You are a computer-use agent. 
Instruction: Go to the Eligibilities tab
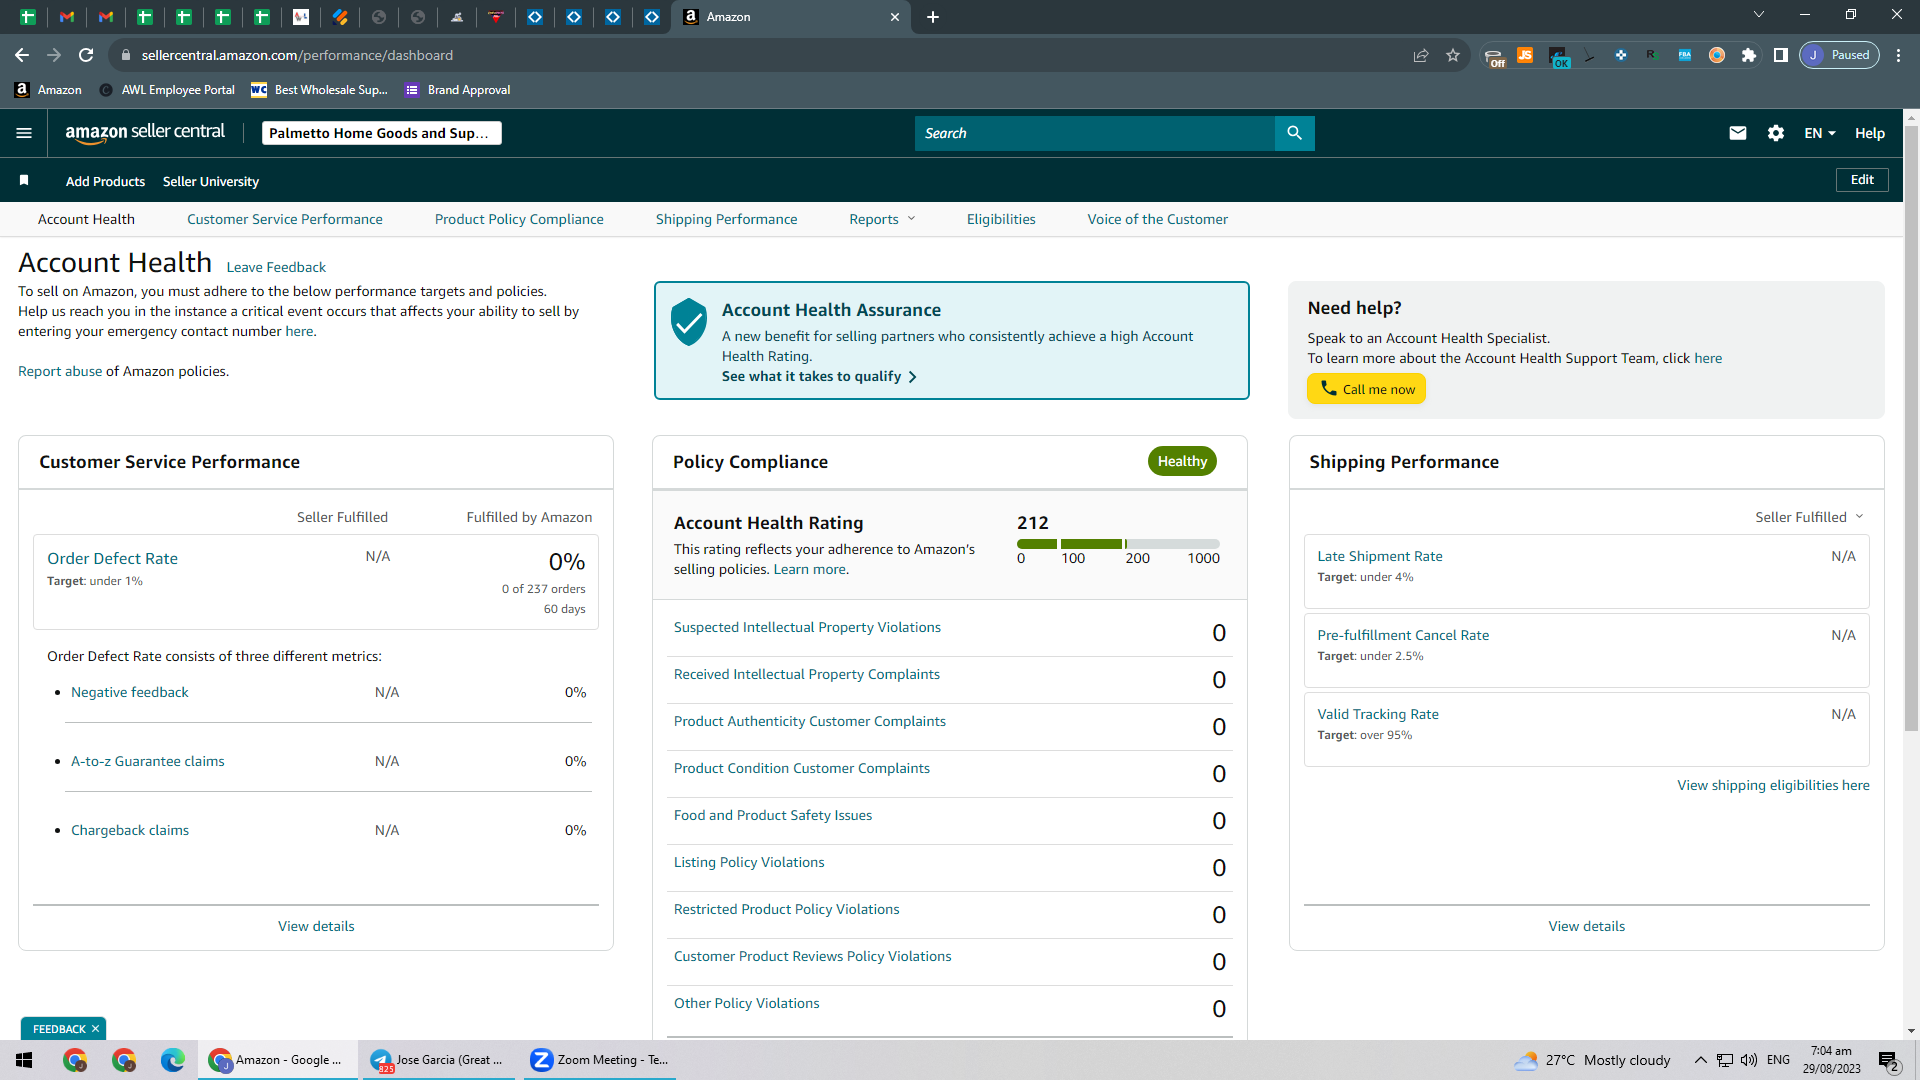[x=1001, y=219]
